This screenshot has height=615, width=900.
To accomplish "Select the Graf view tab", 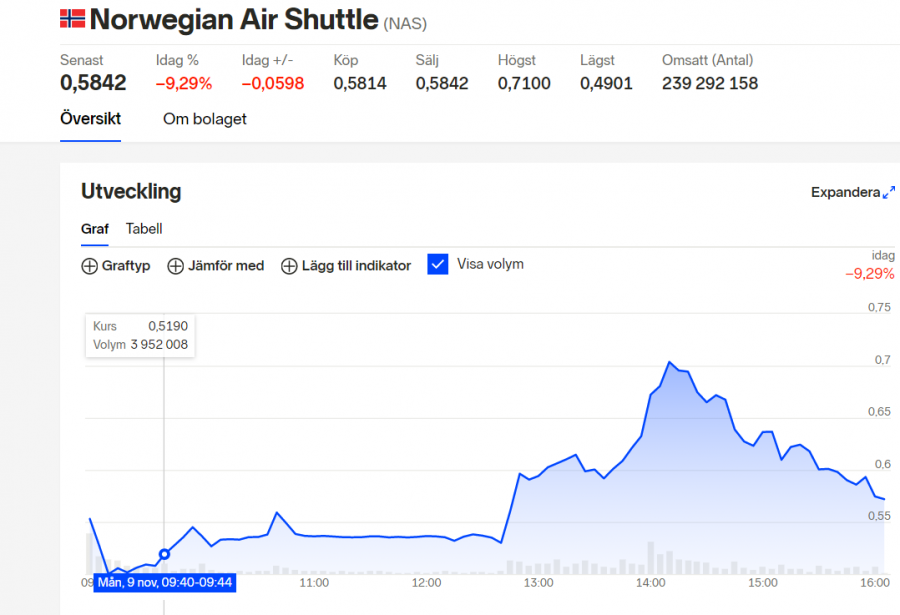I will [x=94, y=229].
